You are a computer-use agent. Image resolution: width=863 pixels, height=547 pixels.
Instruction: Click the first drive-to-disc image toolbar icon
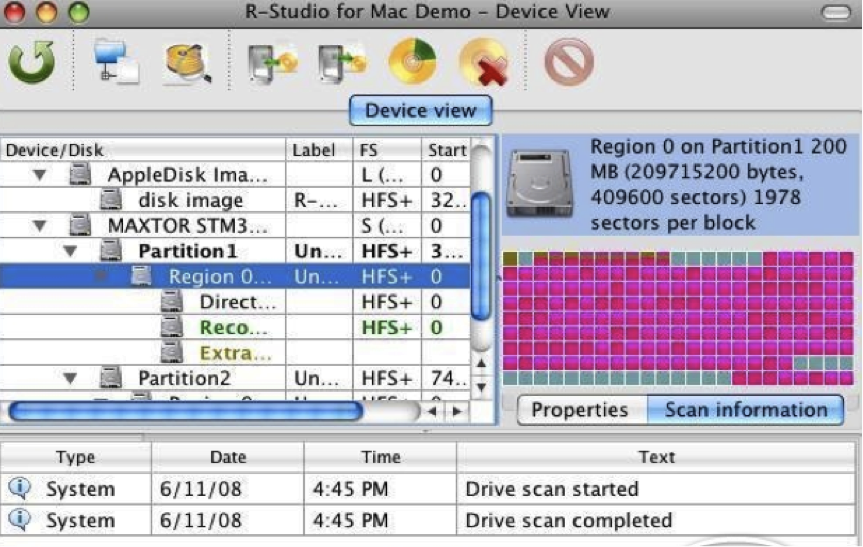269,63
